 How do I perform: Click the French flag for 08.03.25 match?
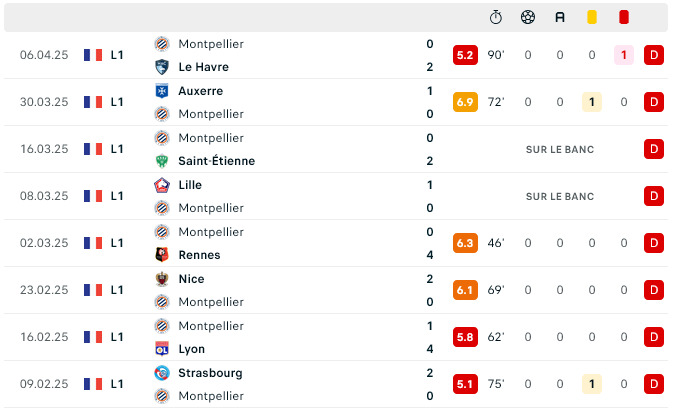coord(93,196)
